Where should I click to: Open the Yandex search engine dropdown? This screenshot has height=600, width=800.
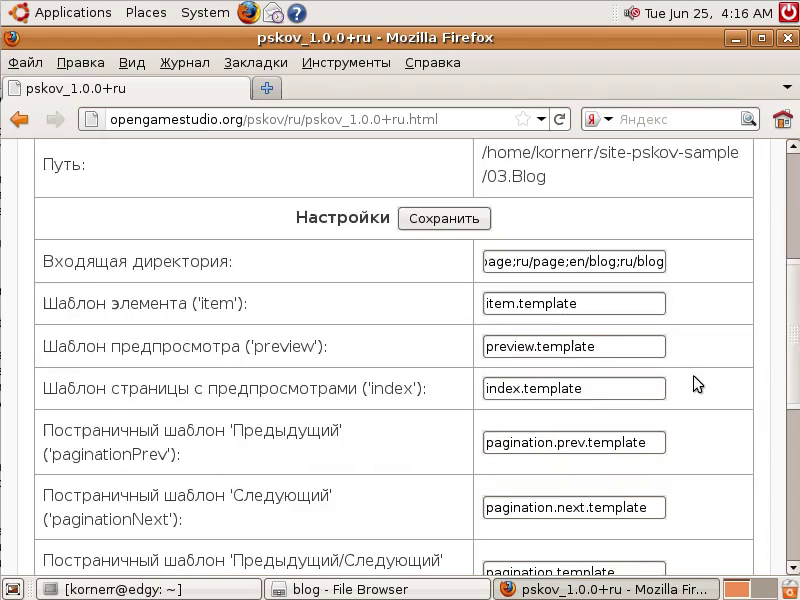point(597,119)
